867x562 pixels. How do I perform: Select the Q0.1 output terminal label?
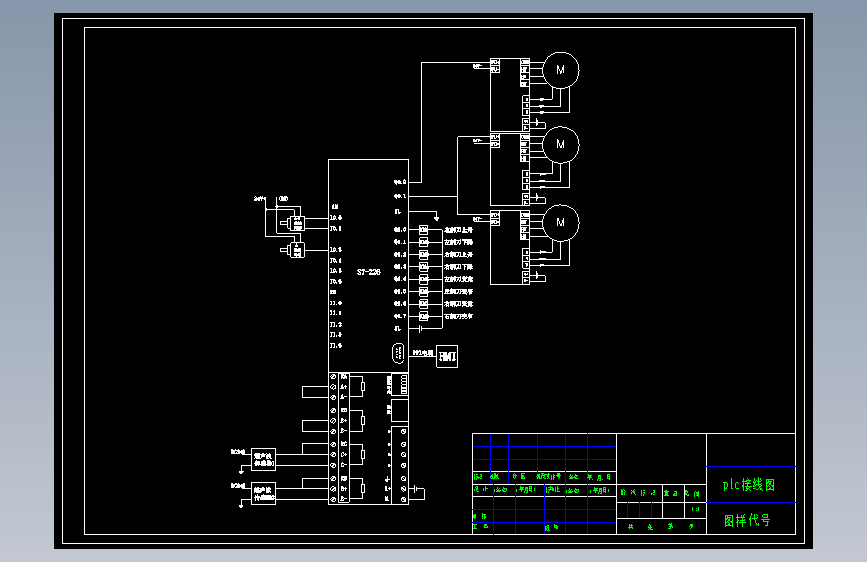400,196
